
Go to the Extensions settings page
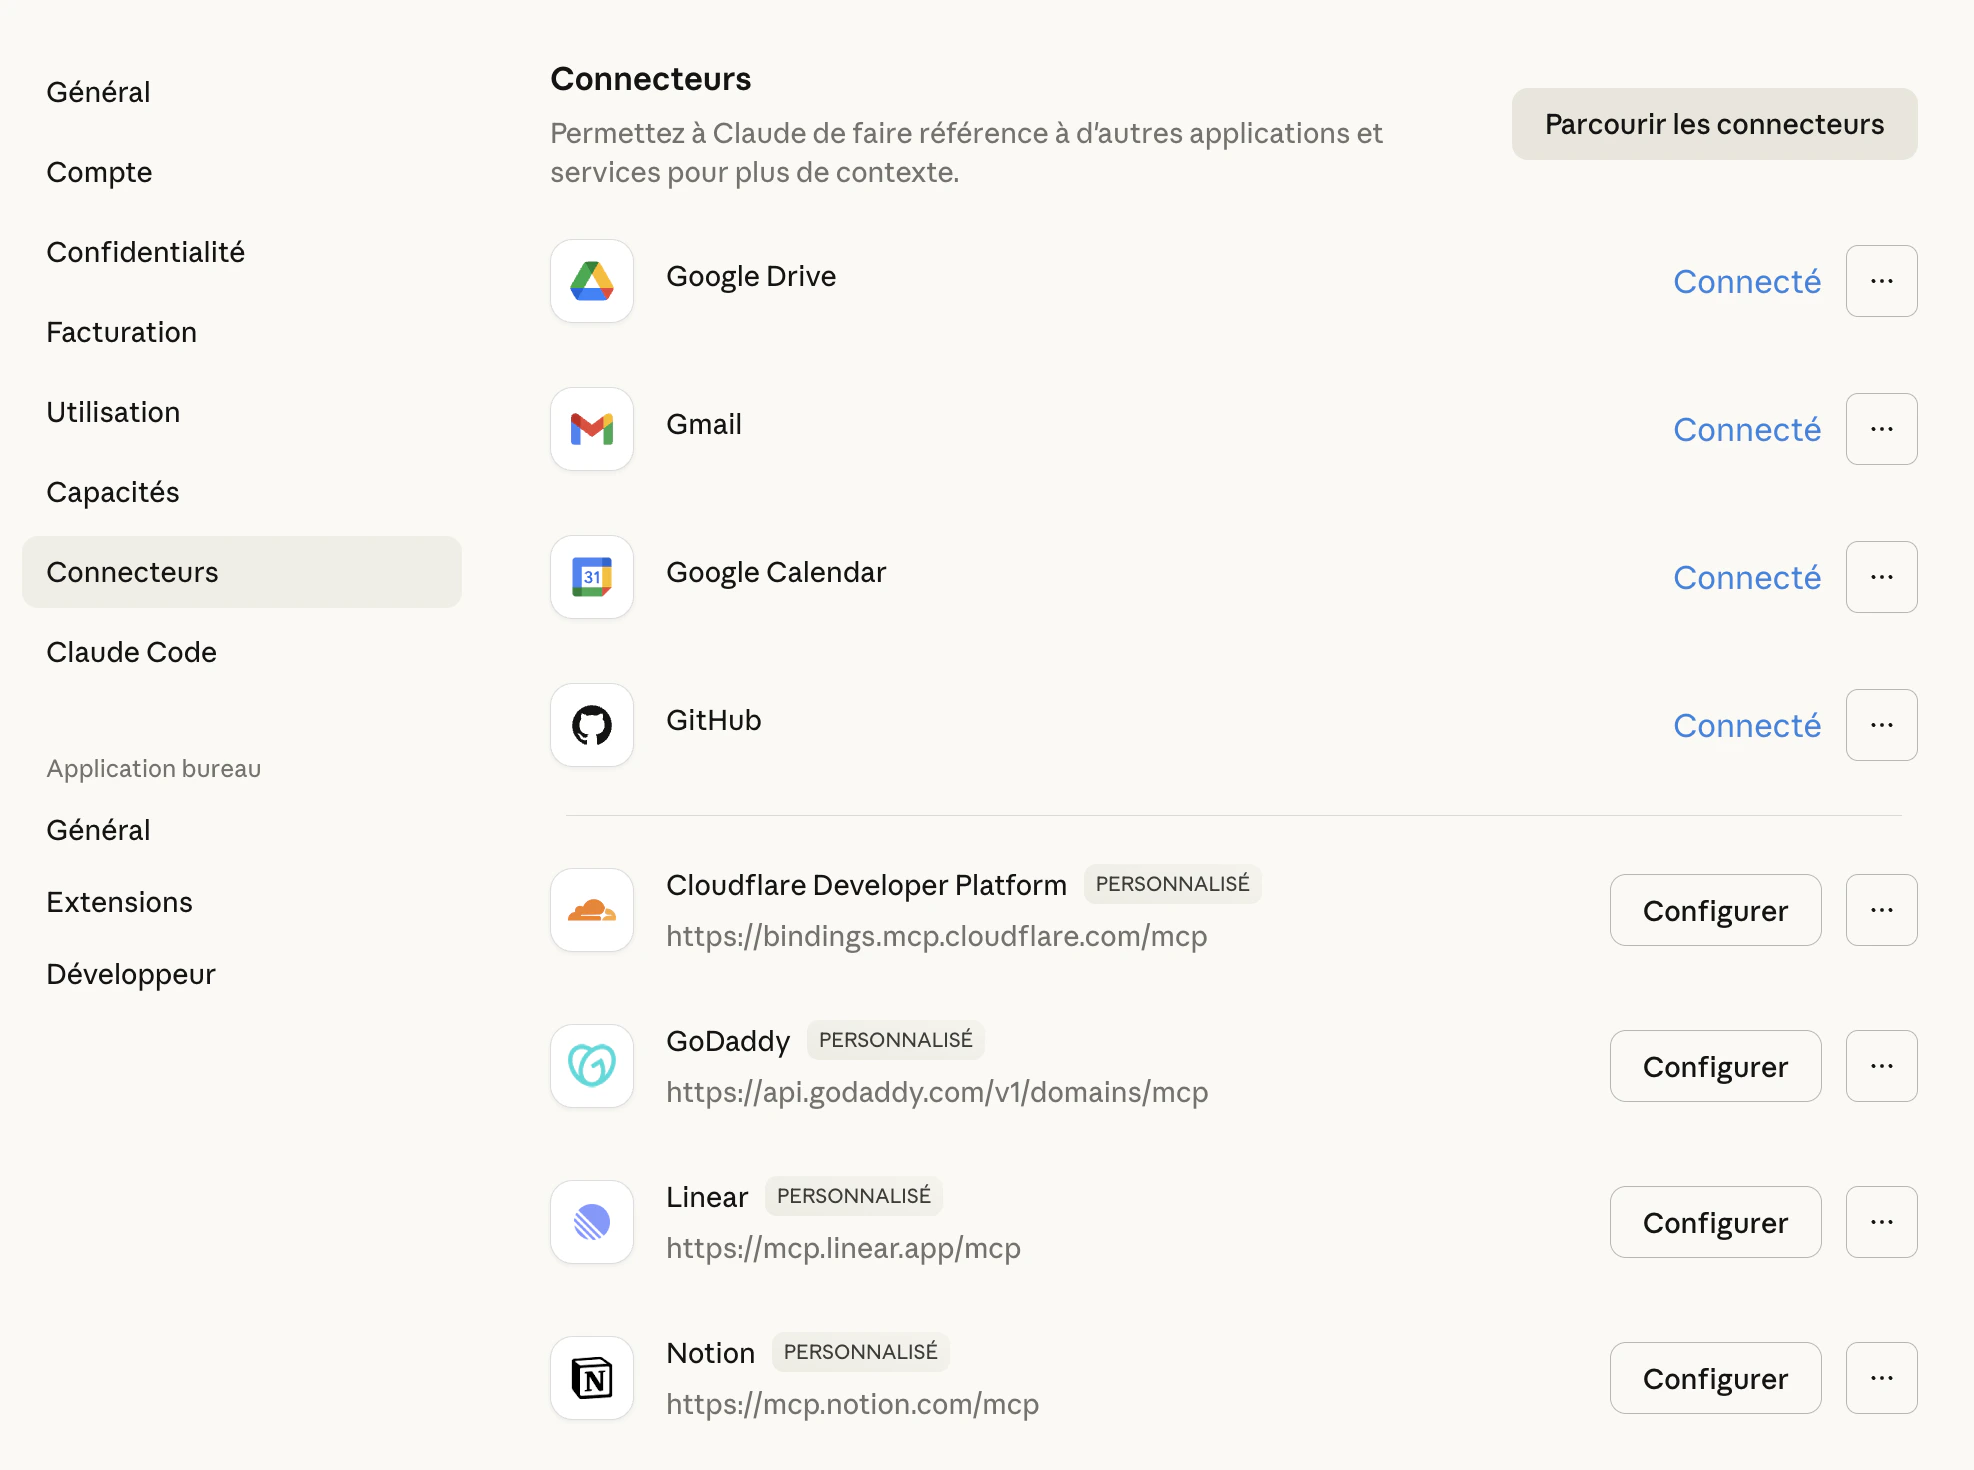pyautogui.click(x=119, y=902)
